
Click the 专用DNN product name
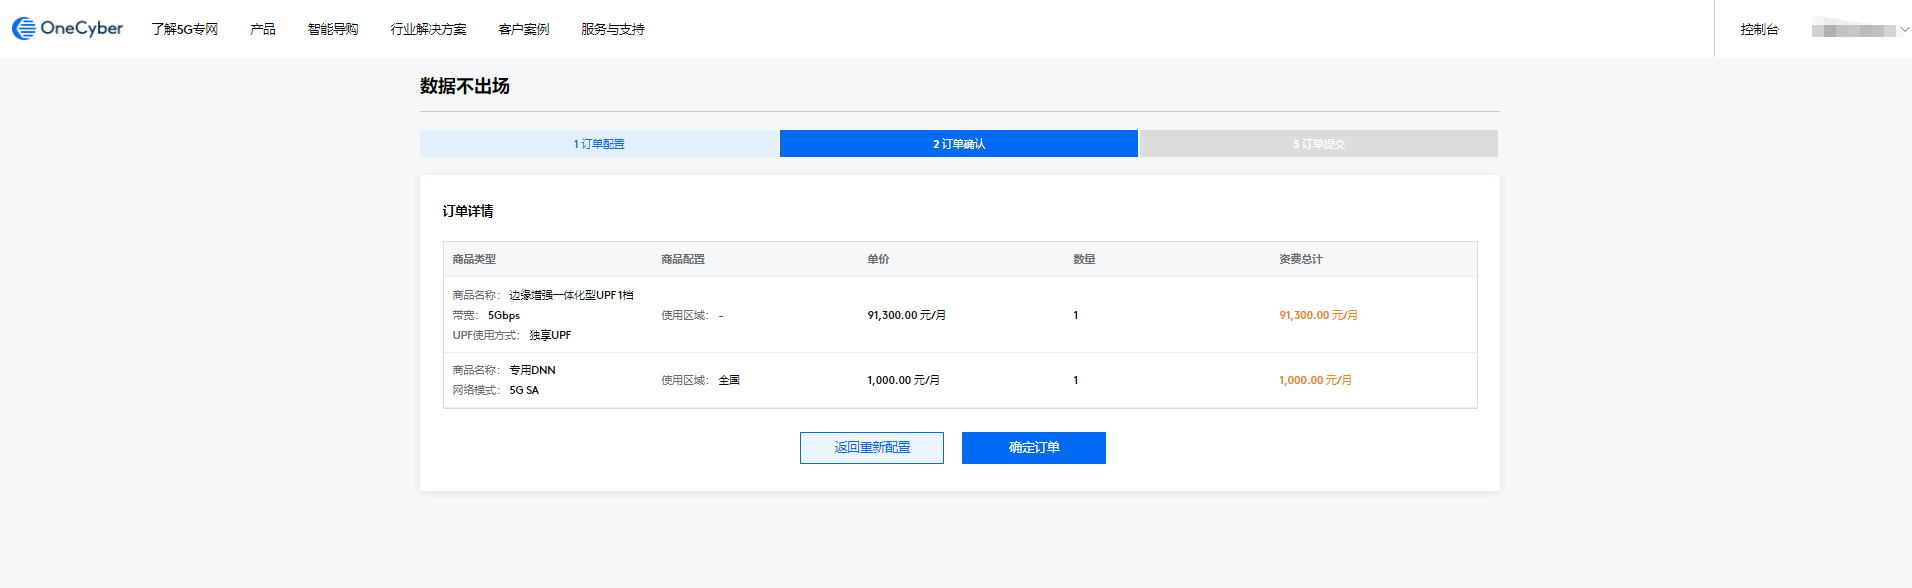pos(532,370)
